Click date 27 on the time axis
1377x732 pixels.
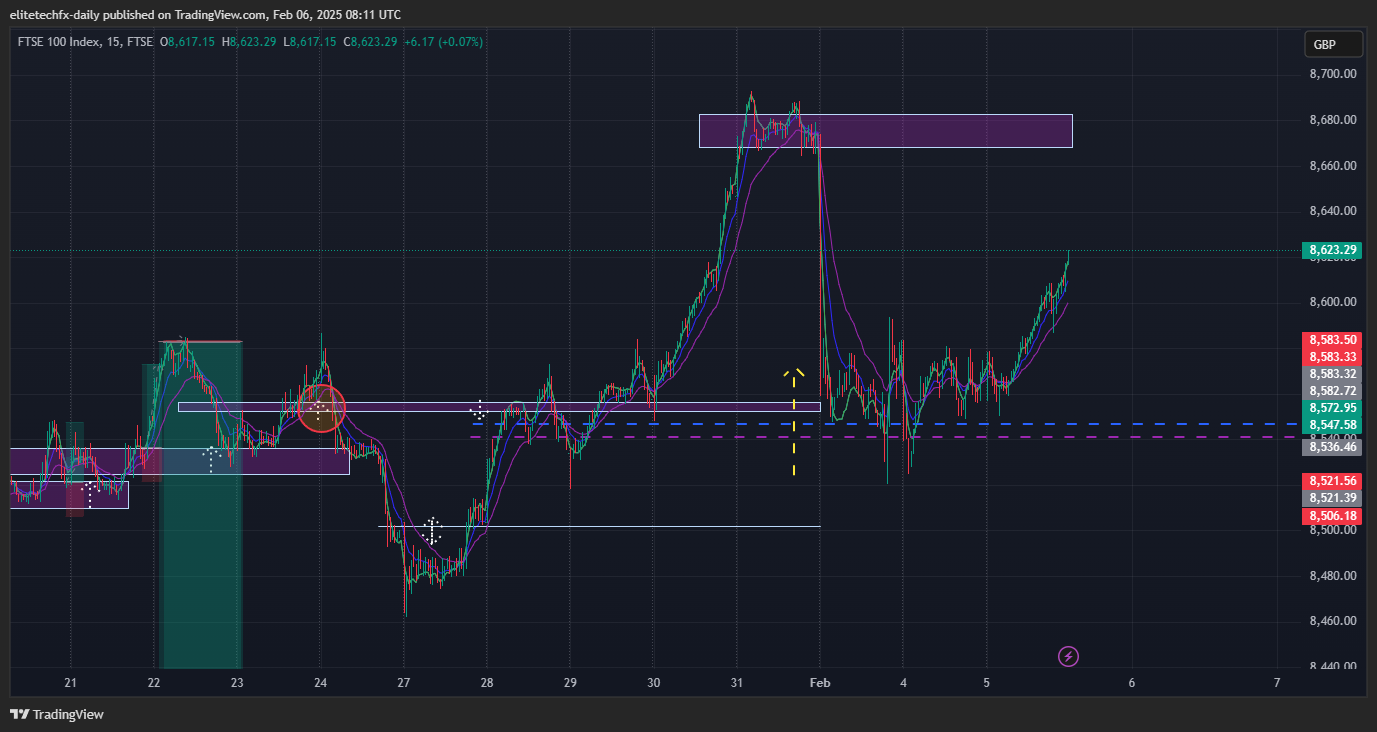pyautogui.click(x=403, y=683)
